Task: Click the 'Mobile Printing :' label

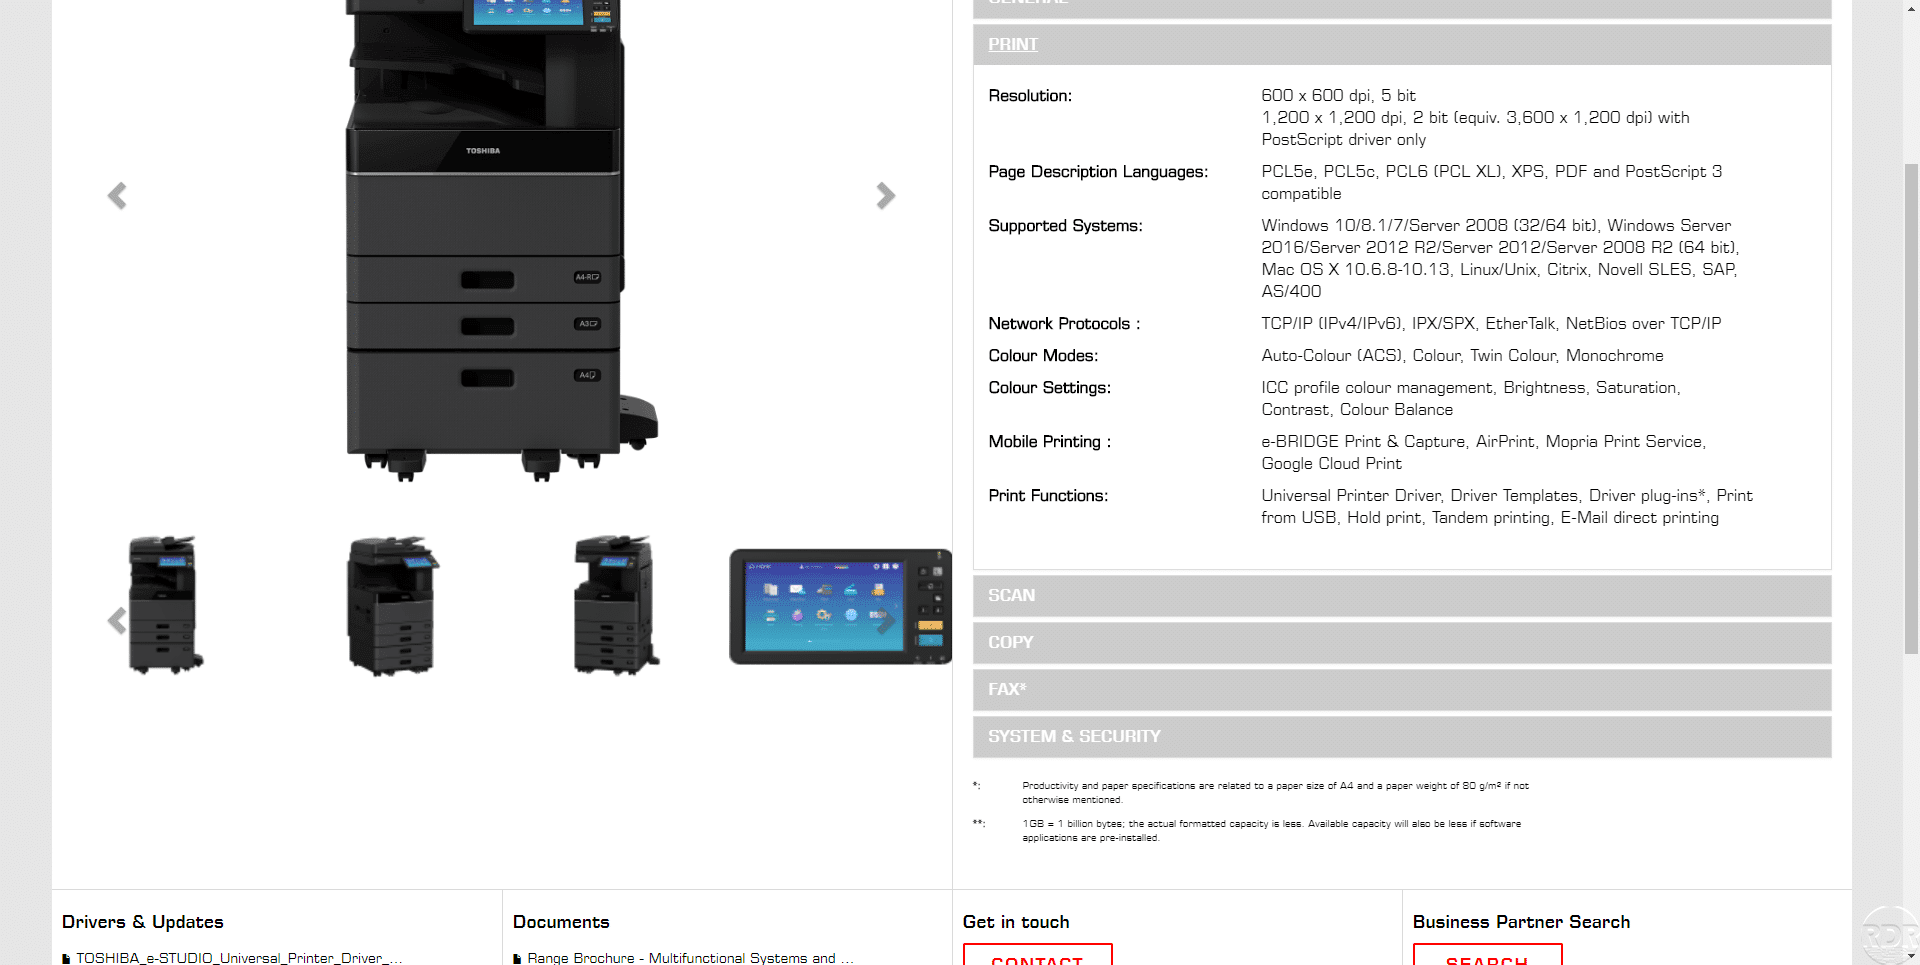Action: tap(1050, 442)
